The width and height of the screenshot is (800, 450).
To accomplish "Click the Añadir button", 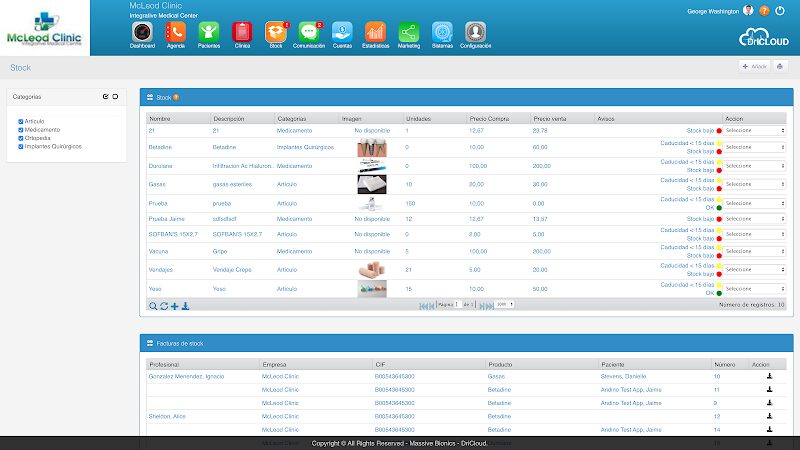I will coord(755,66).
